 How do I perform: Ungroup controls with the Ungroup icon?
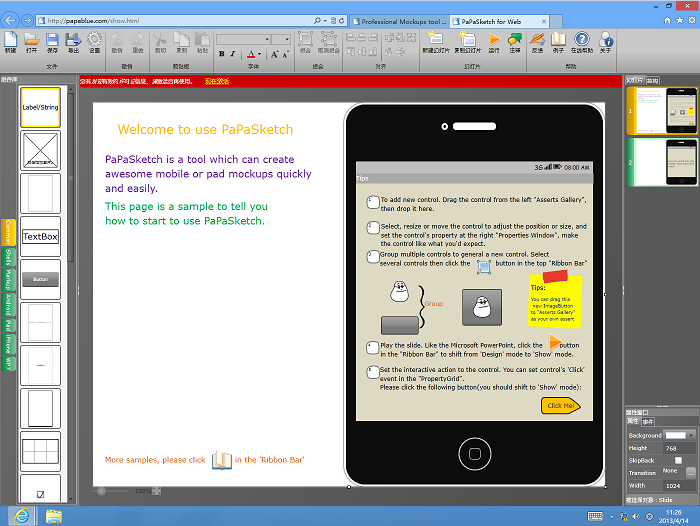point(329,42)
